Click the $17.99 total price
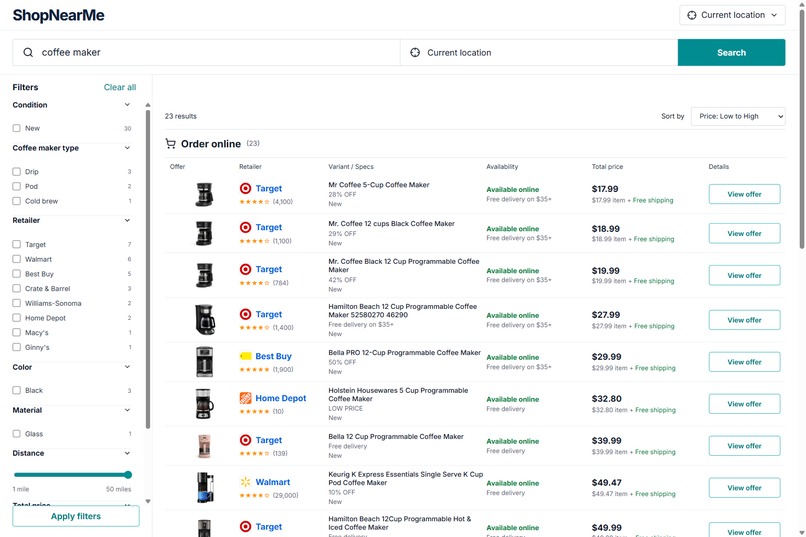The image size is (806, 537). pyautogui.click(x=605, y=189)
